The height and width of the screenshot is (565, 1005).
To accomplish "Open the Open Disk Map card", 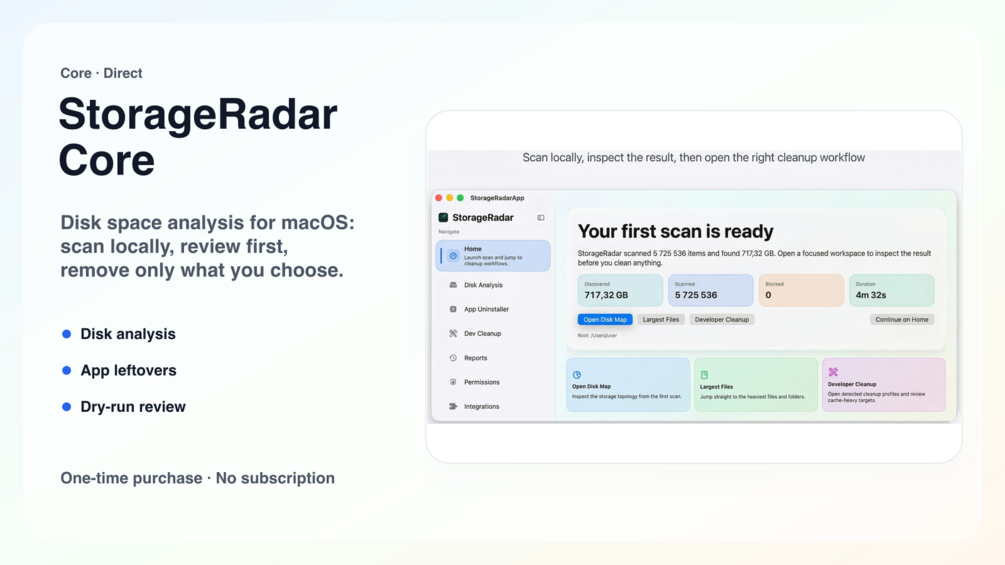I will pyautogui.click(x=628, y=385).
